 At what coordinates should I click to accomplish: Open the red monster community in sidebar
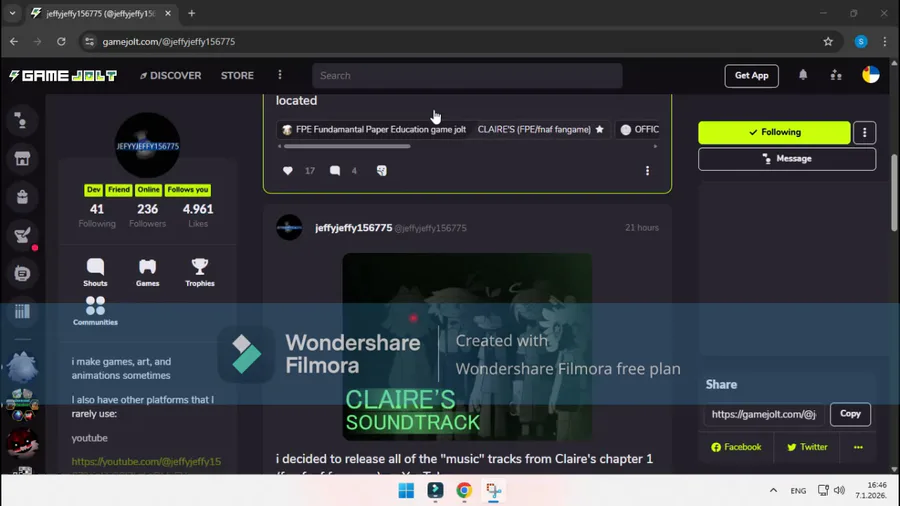(22, 442)
